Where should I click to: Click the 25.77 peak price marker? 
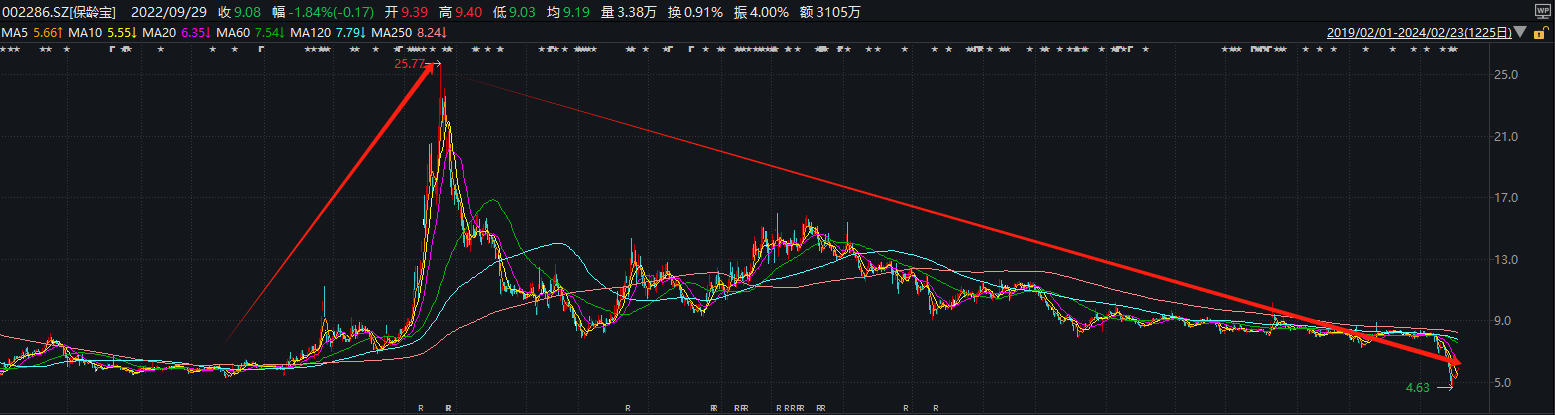pos(409,63)
